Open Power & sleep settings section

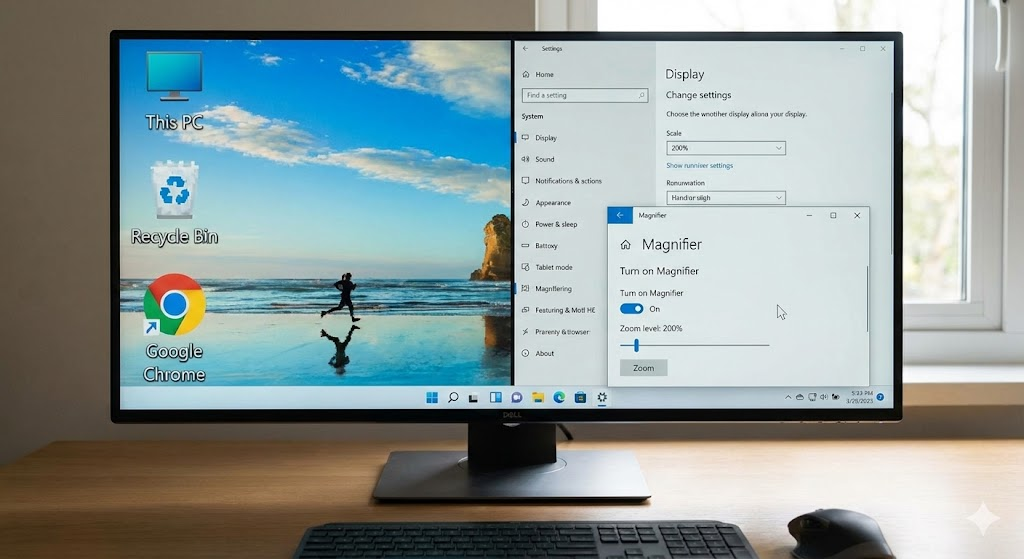tap(555, 224)
